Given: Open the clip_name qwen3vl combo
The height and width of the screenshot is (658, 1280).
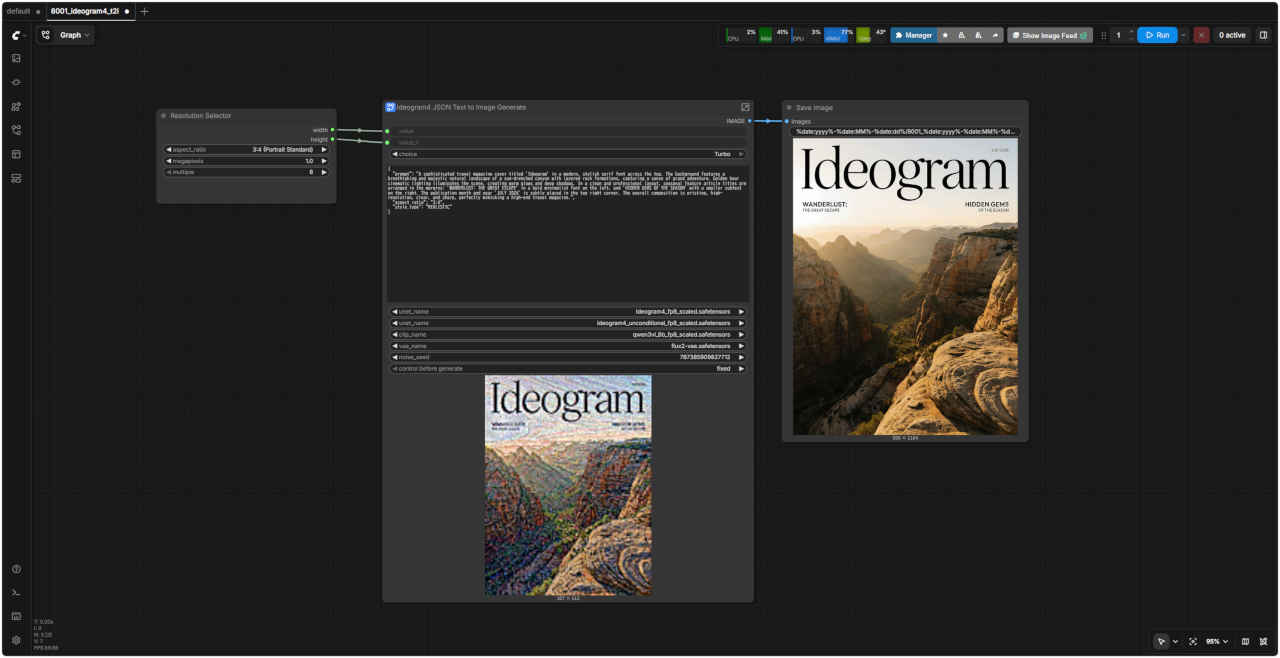Looking at the screenshot, I should (568, 334).
